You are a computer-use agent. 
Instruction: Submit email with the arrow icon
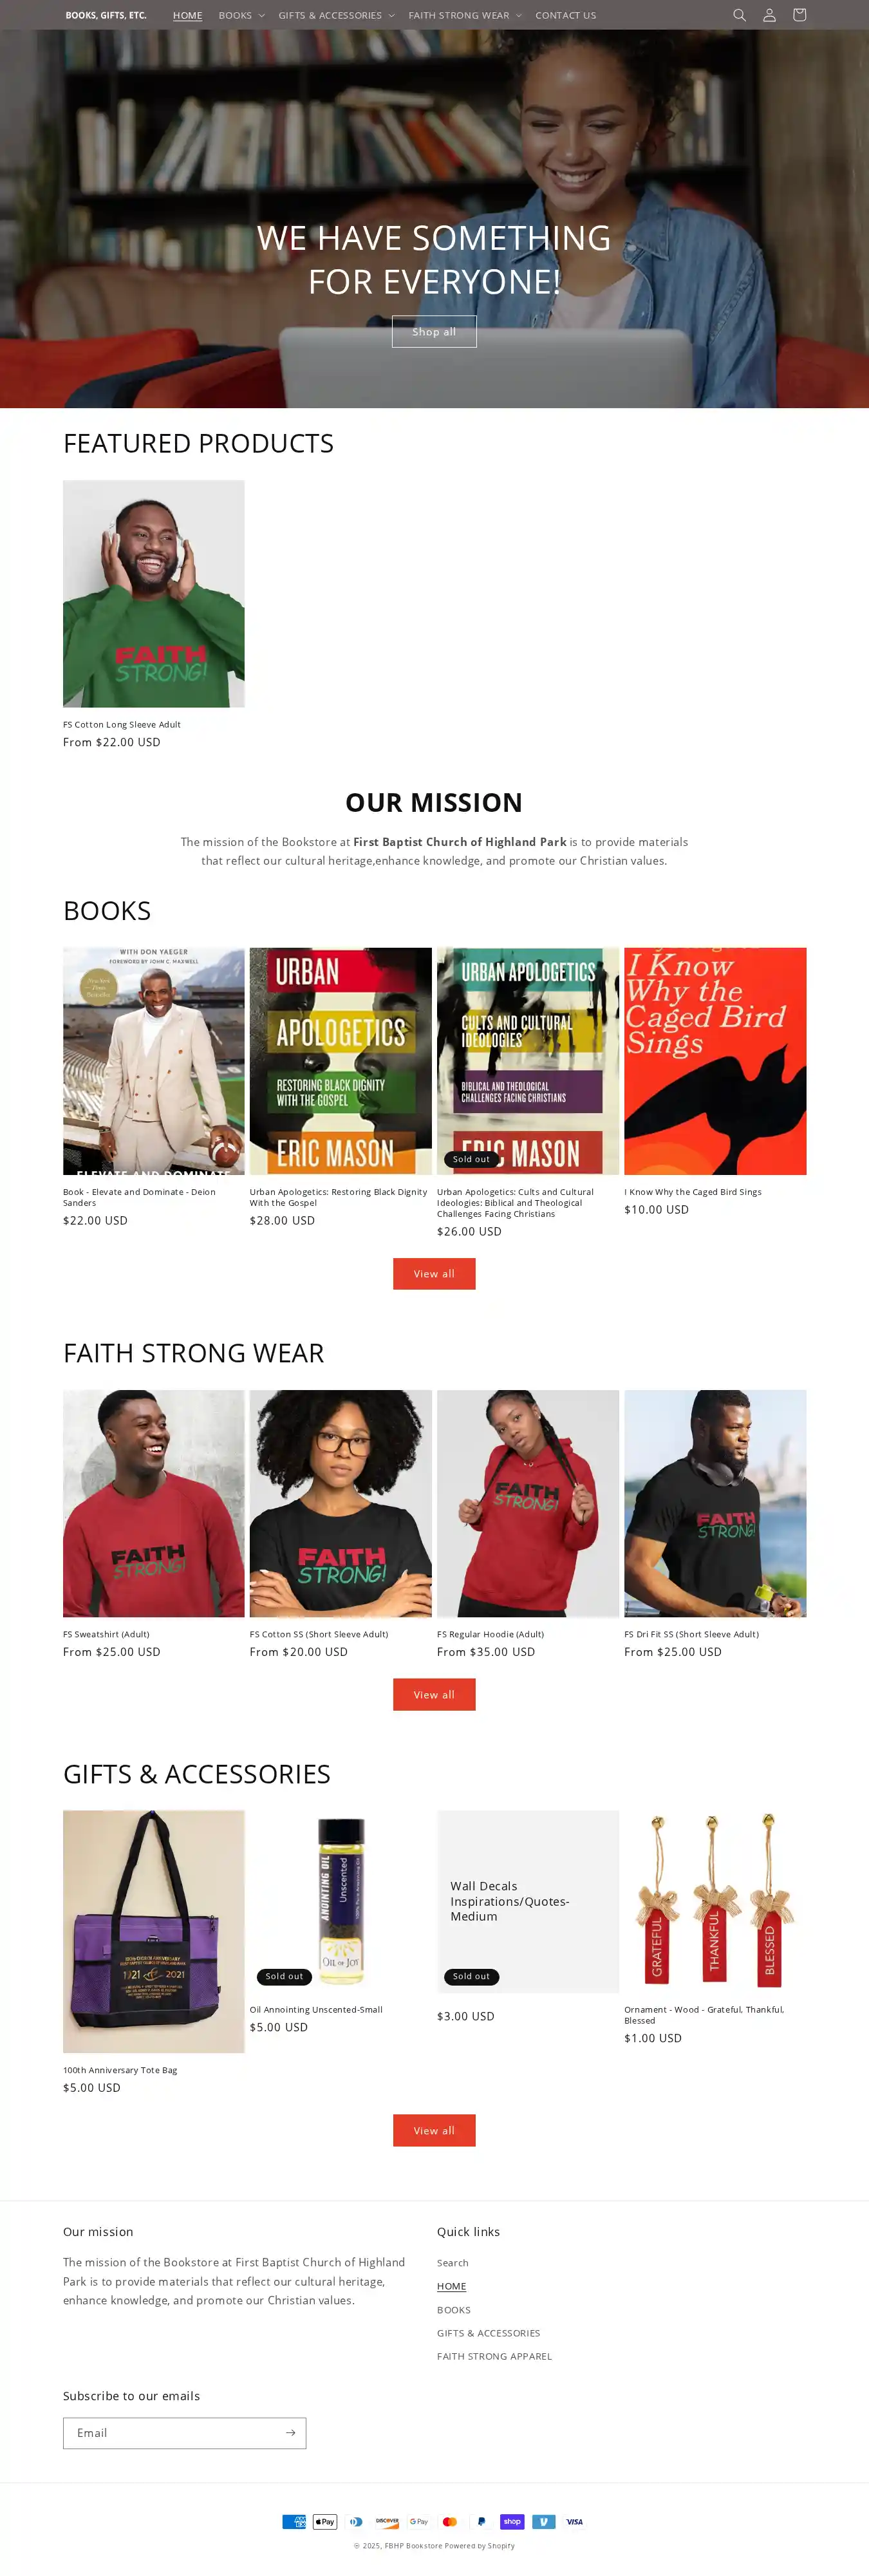coord(290,2432)
